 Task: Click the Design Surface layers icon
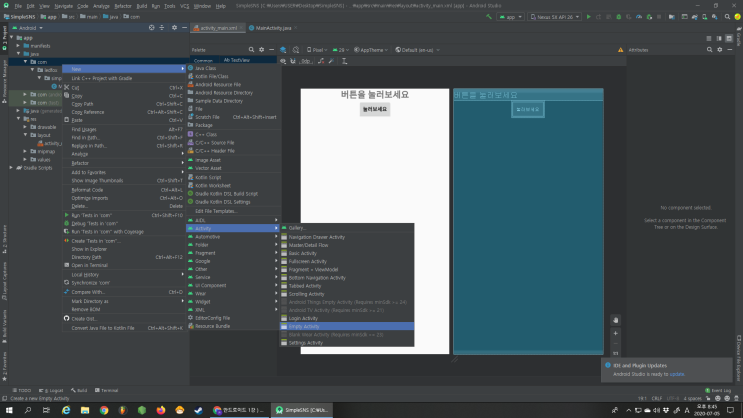click(x=283, y=50)
